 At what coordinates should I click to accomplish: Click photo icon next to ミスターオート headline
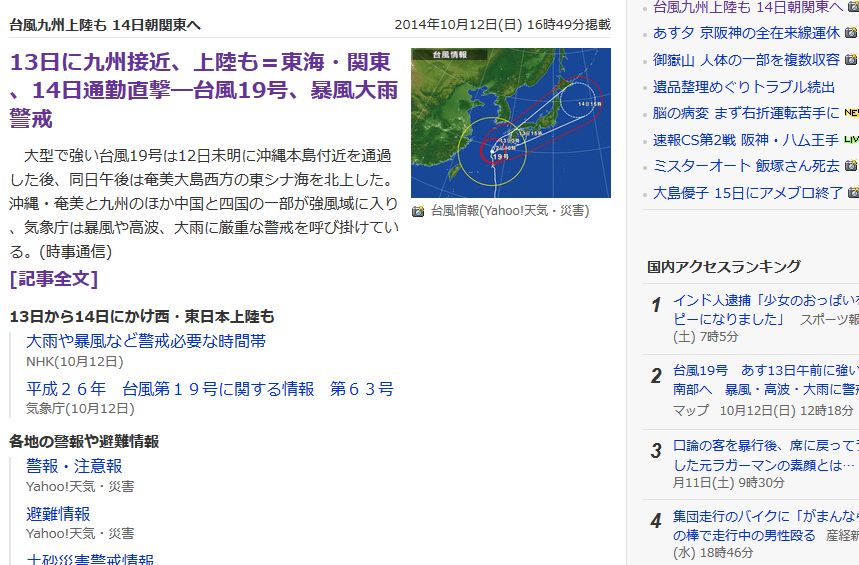pos(851,165)
